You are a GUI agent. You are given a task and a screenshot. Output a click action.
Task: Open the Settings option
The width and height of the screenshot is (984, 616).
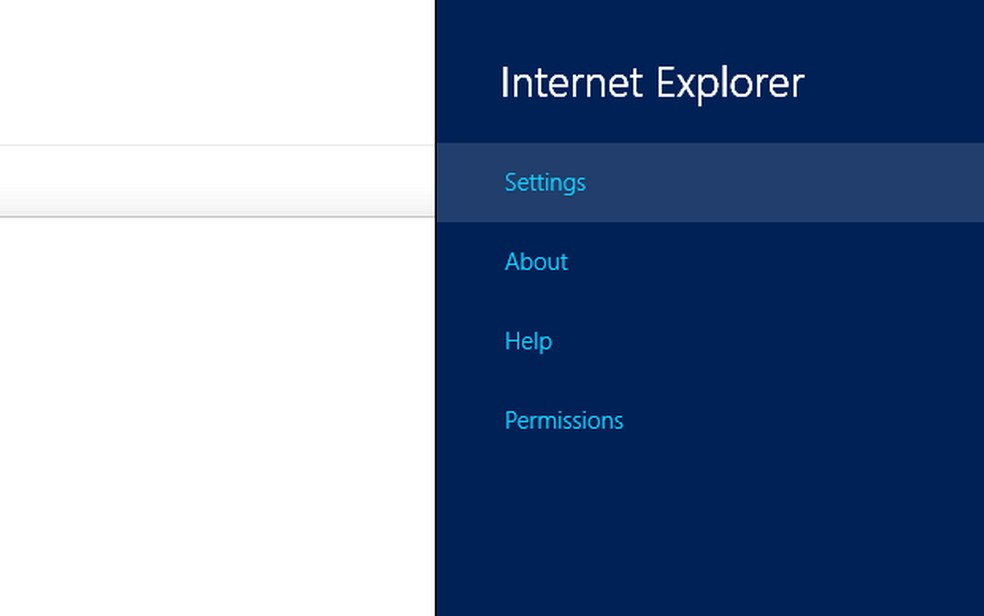coord(545,183)
